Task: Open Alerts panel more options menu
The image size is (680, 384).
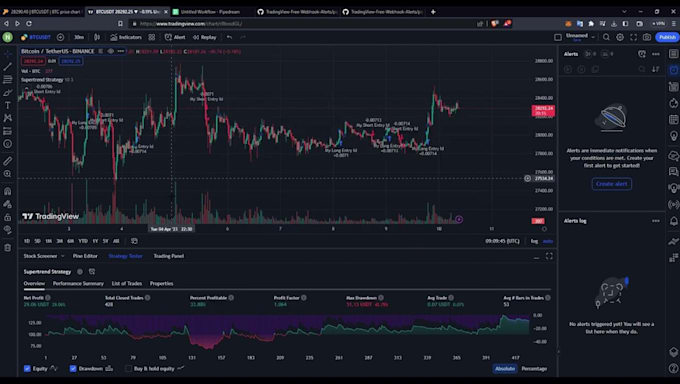Action: [x=656, y=54]
